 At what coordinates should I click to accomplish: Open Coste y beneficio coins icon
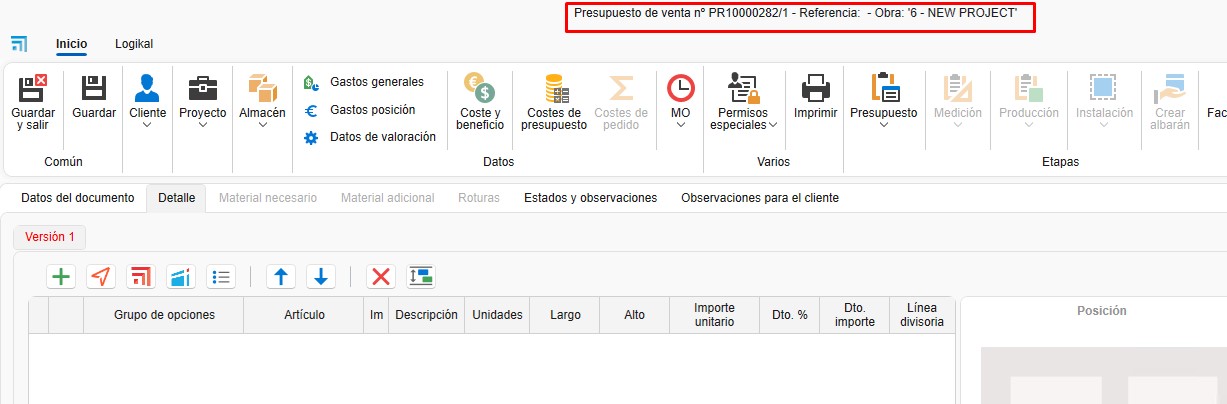(480, 88)
